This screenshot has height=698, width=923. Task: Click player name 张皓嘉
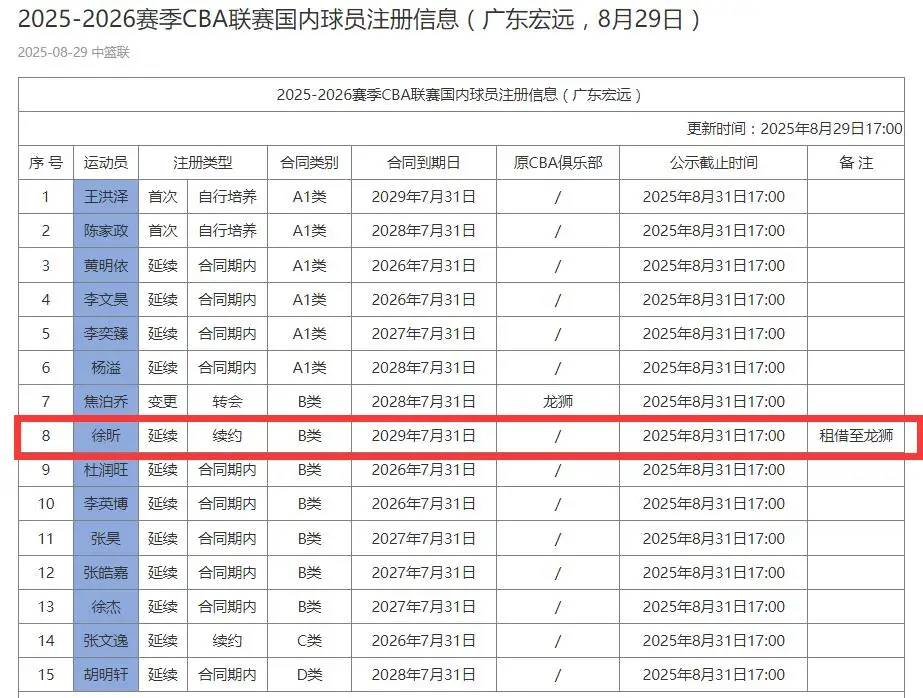(105, 573)
